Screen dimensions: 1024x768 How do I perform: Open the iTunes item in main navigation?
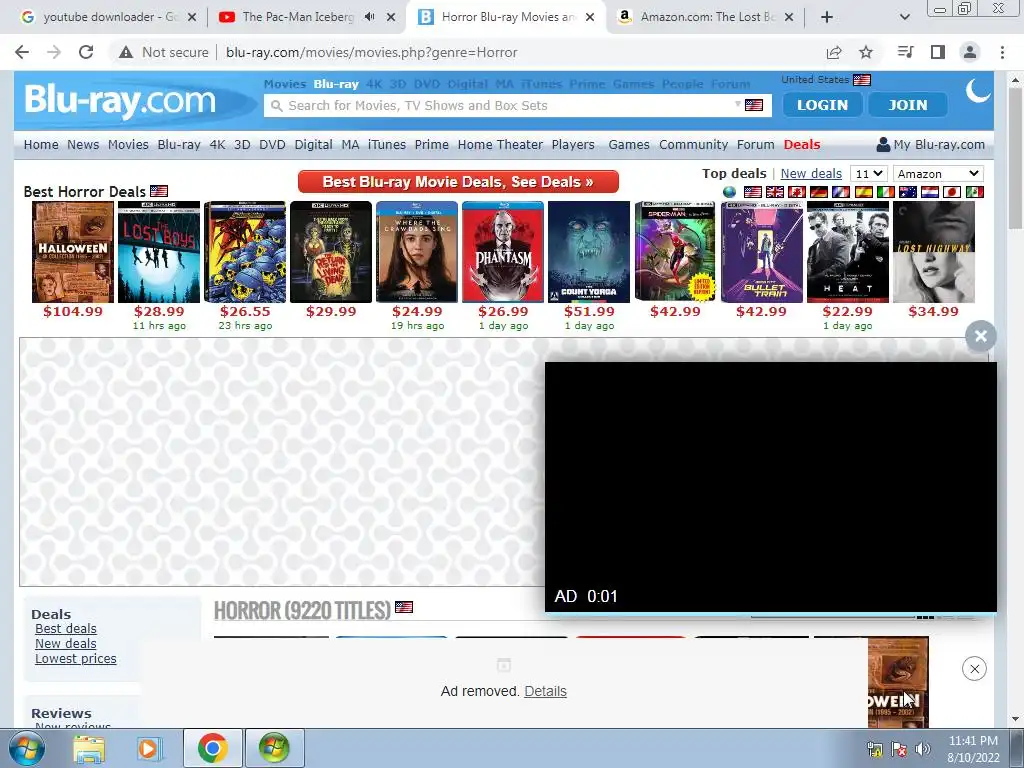click(387, 144)
